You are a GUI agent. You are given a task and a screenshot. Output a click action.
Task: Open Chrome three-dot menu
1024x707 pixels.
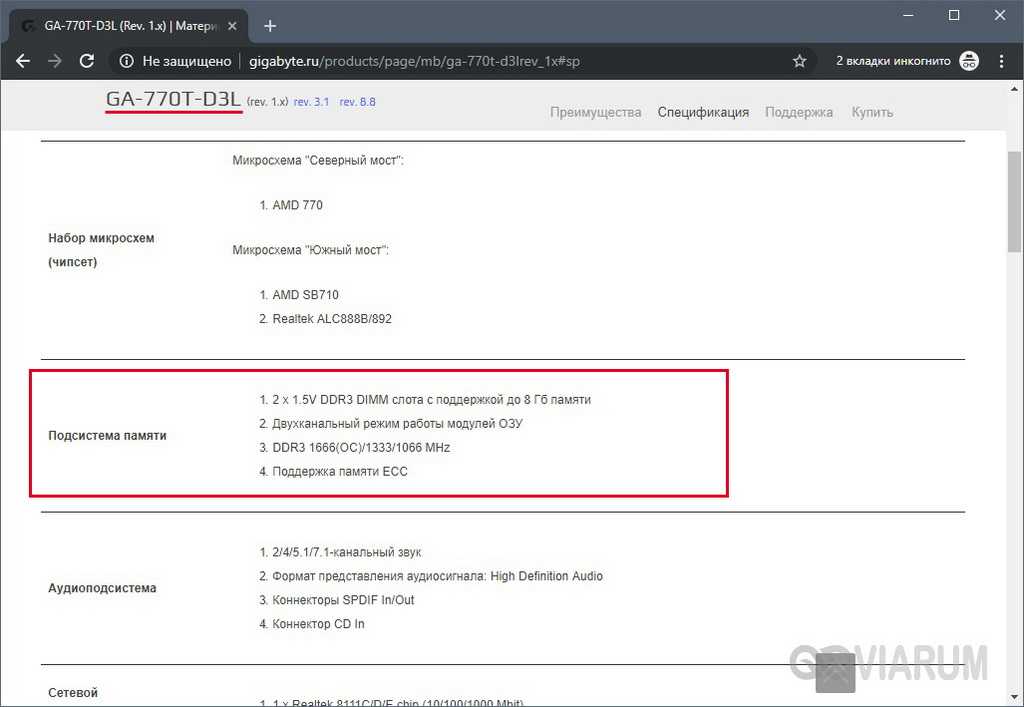[x=1001, y=61]
